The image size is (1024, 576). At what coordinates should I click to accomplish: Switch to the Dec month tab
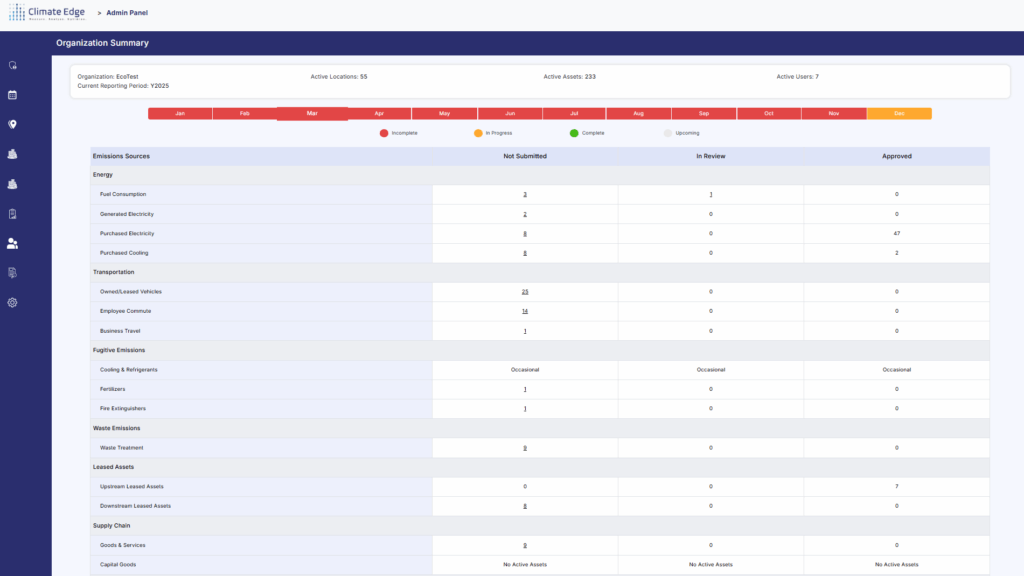(x=898, y=113)
